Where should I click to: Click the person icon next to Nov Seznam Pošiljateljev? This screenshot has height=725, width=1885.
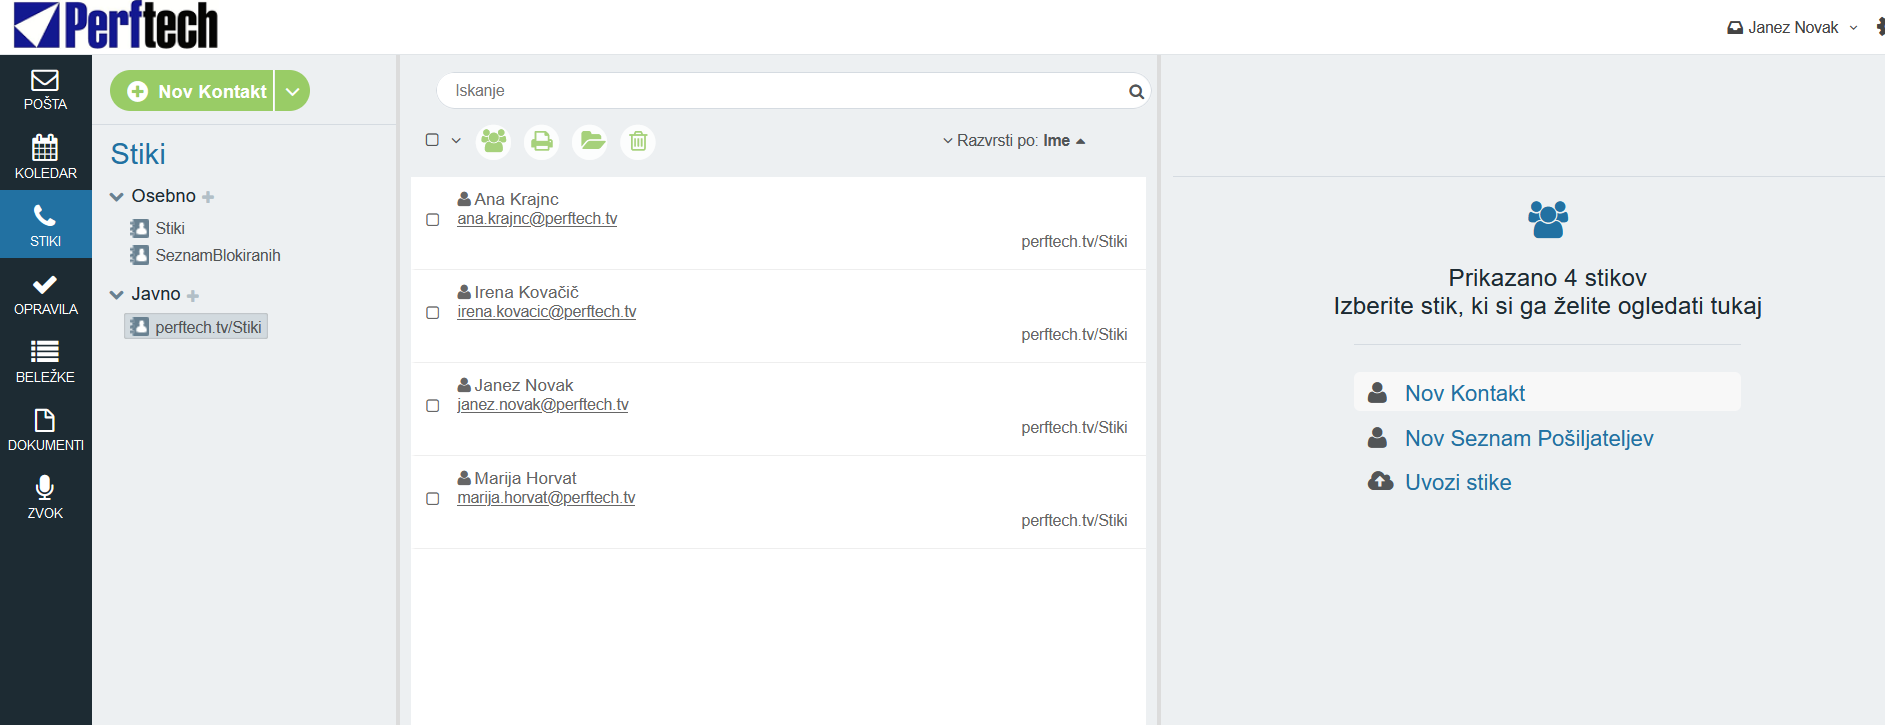coord(1377,437)
